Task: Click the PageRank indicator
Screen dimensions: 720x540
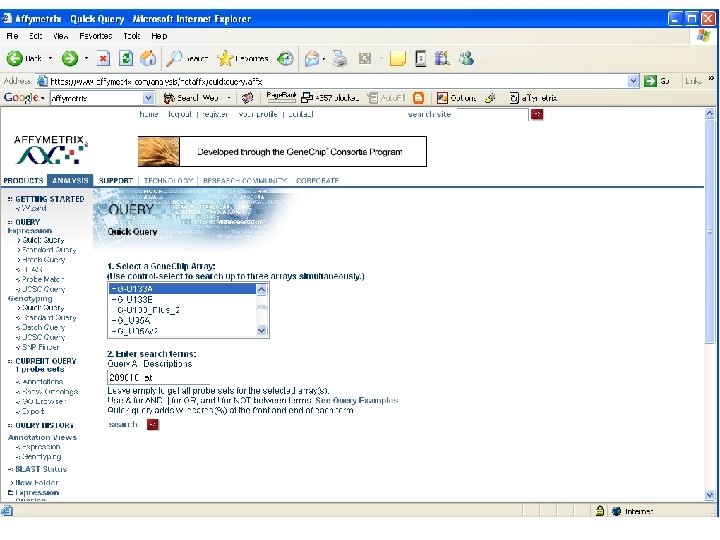Action: 281,96
